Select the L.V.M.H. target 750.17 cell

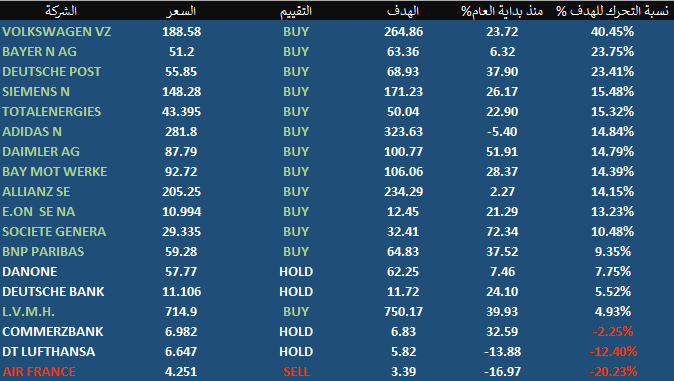click(403, 311)
